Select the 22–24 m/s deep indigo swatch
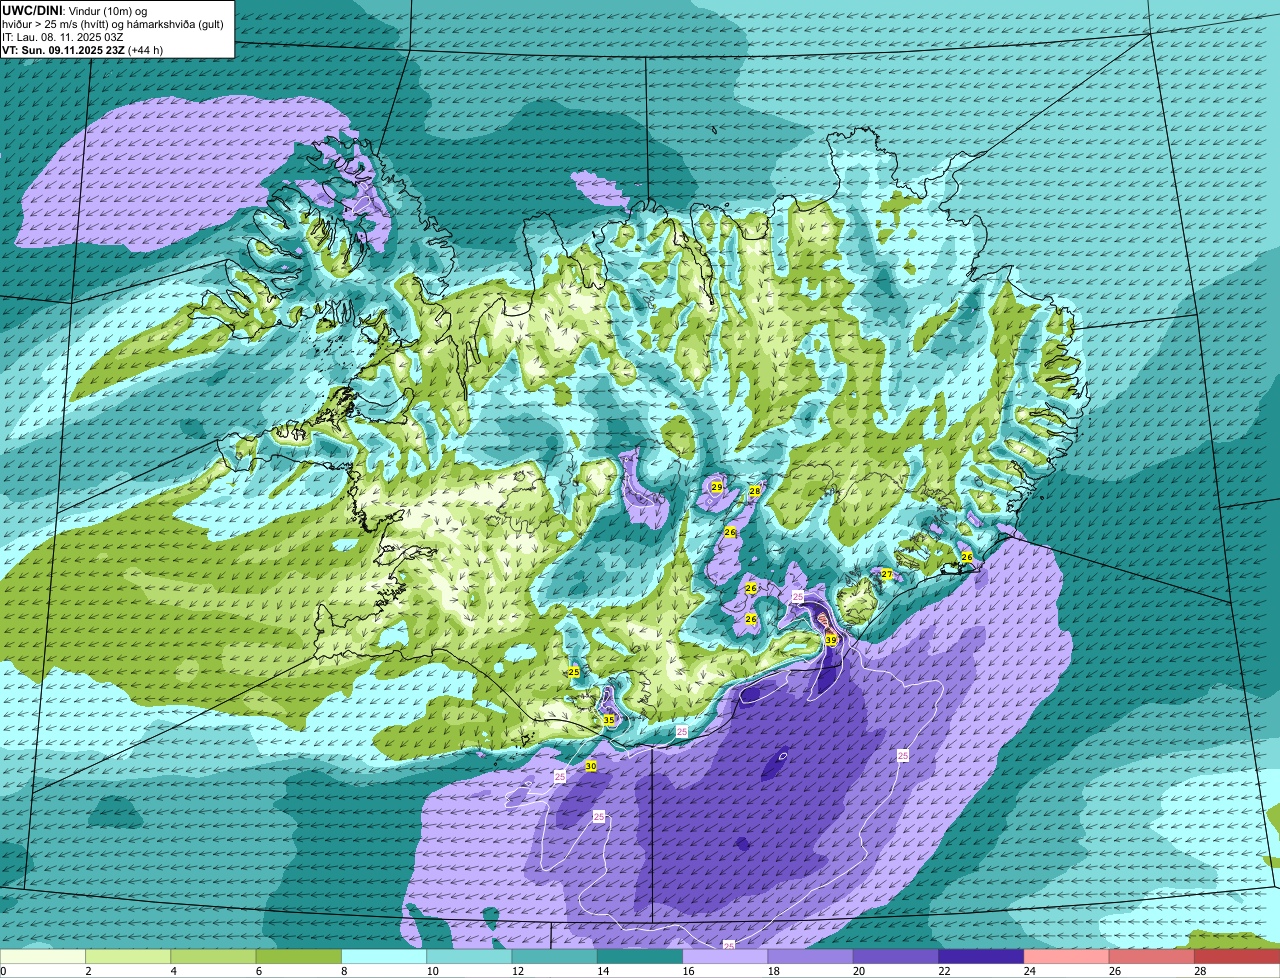 pos(982,956)
